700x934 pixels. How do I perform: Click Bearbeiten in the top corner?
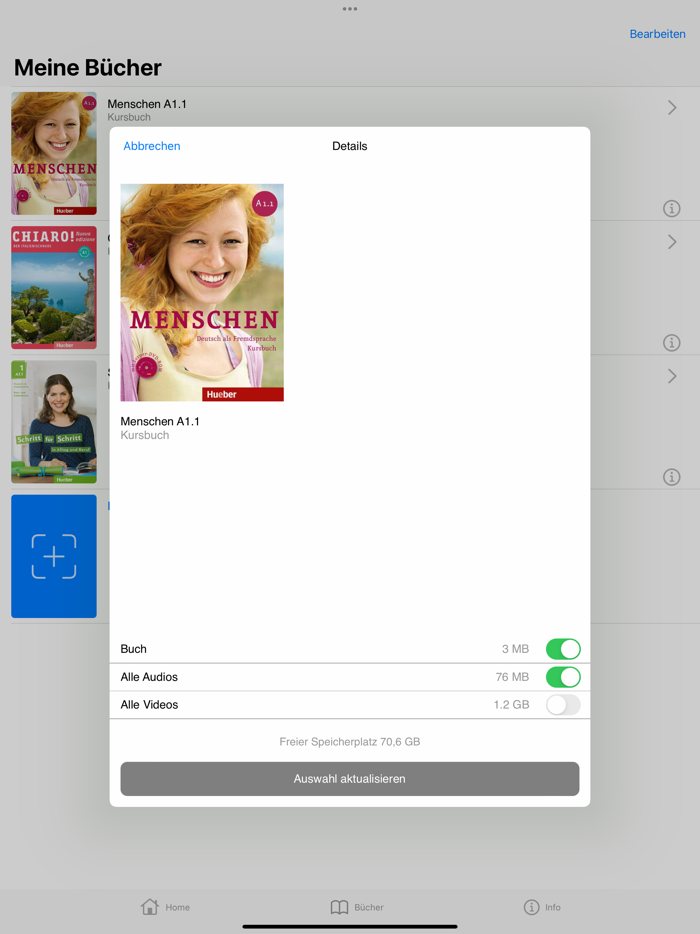(658, 34)
